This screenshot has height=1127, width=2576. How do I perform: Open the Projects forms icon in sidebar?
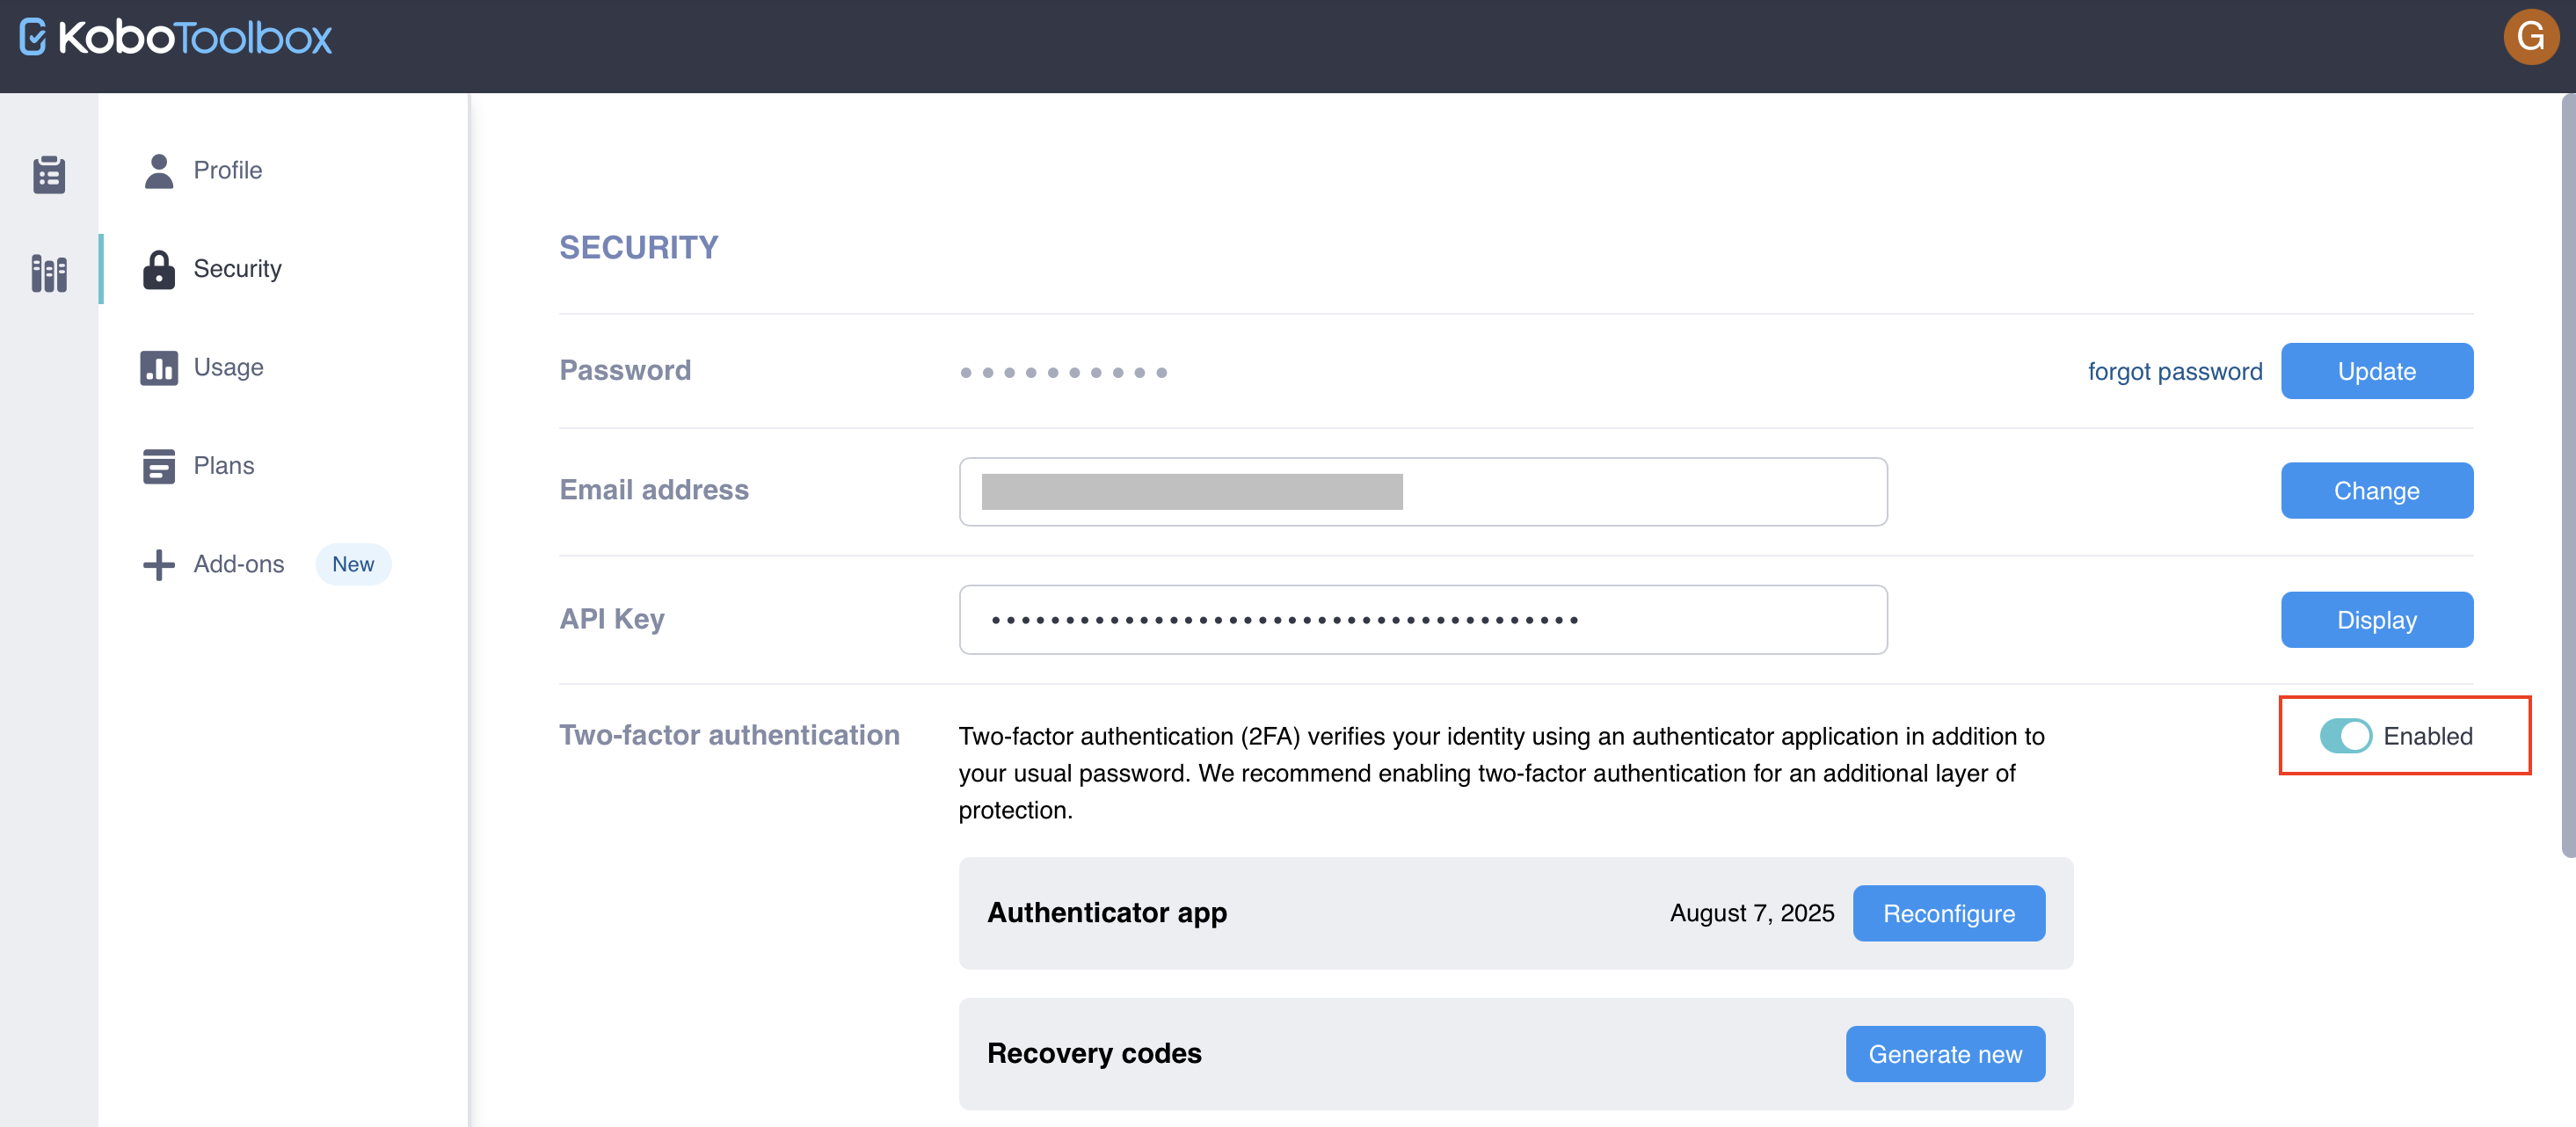(49, 174)
